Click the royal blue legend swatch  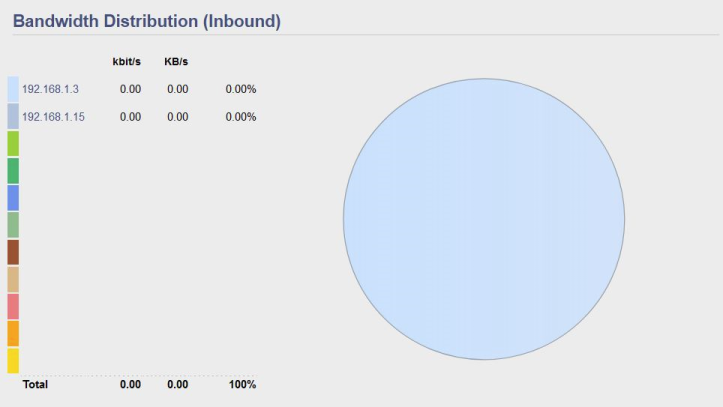pyautogui.click(x=13, y=198)
